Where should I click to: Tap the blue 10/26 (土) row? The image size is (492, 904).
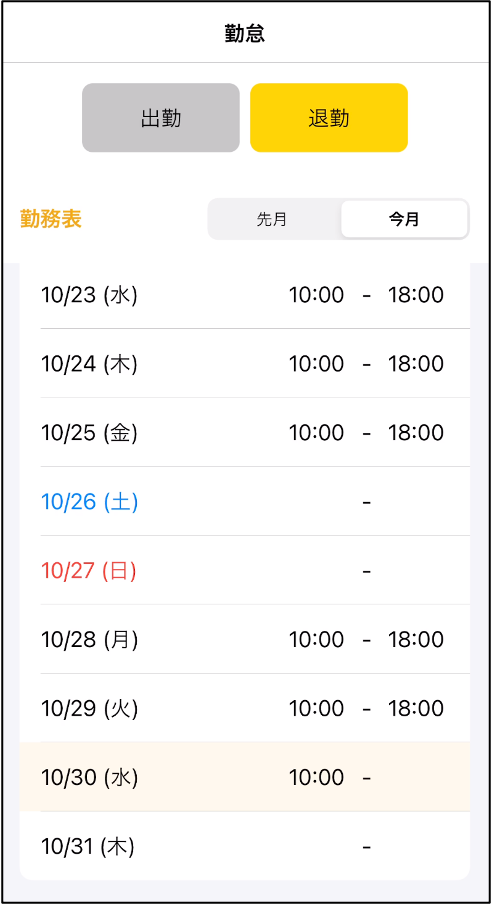point(245,502)
